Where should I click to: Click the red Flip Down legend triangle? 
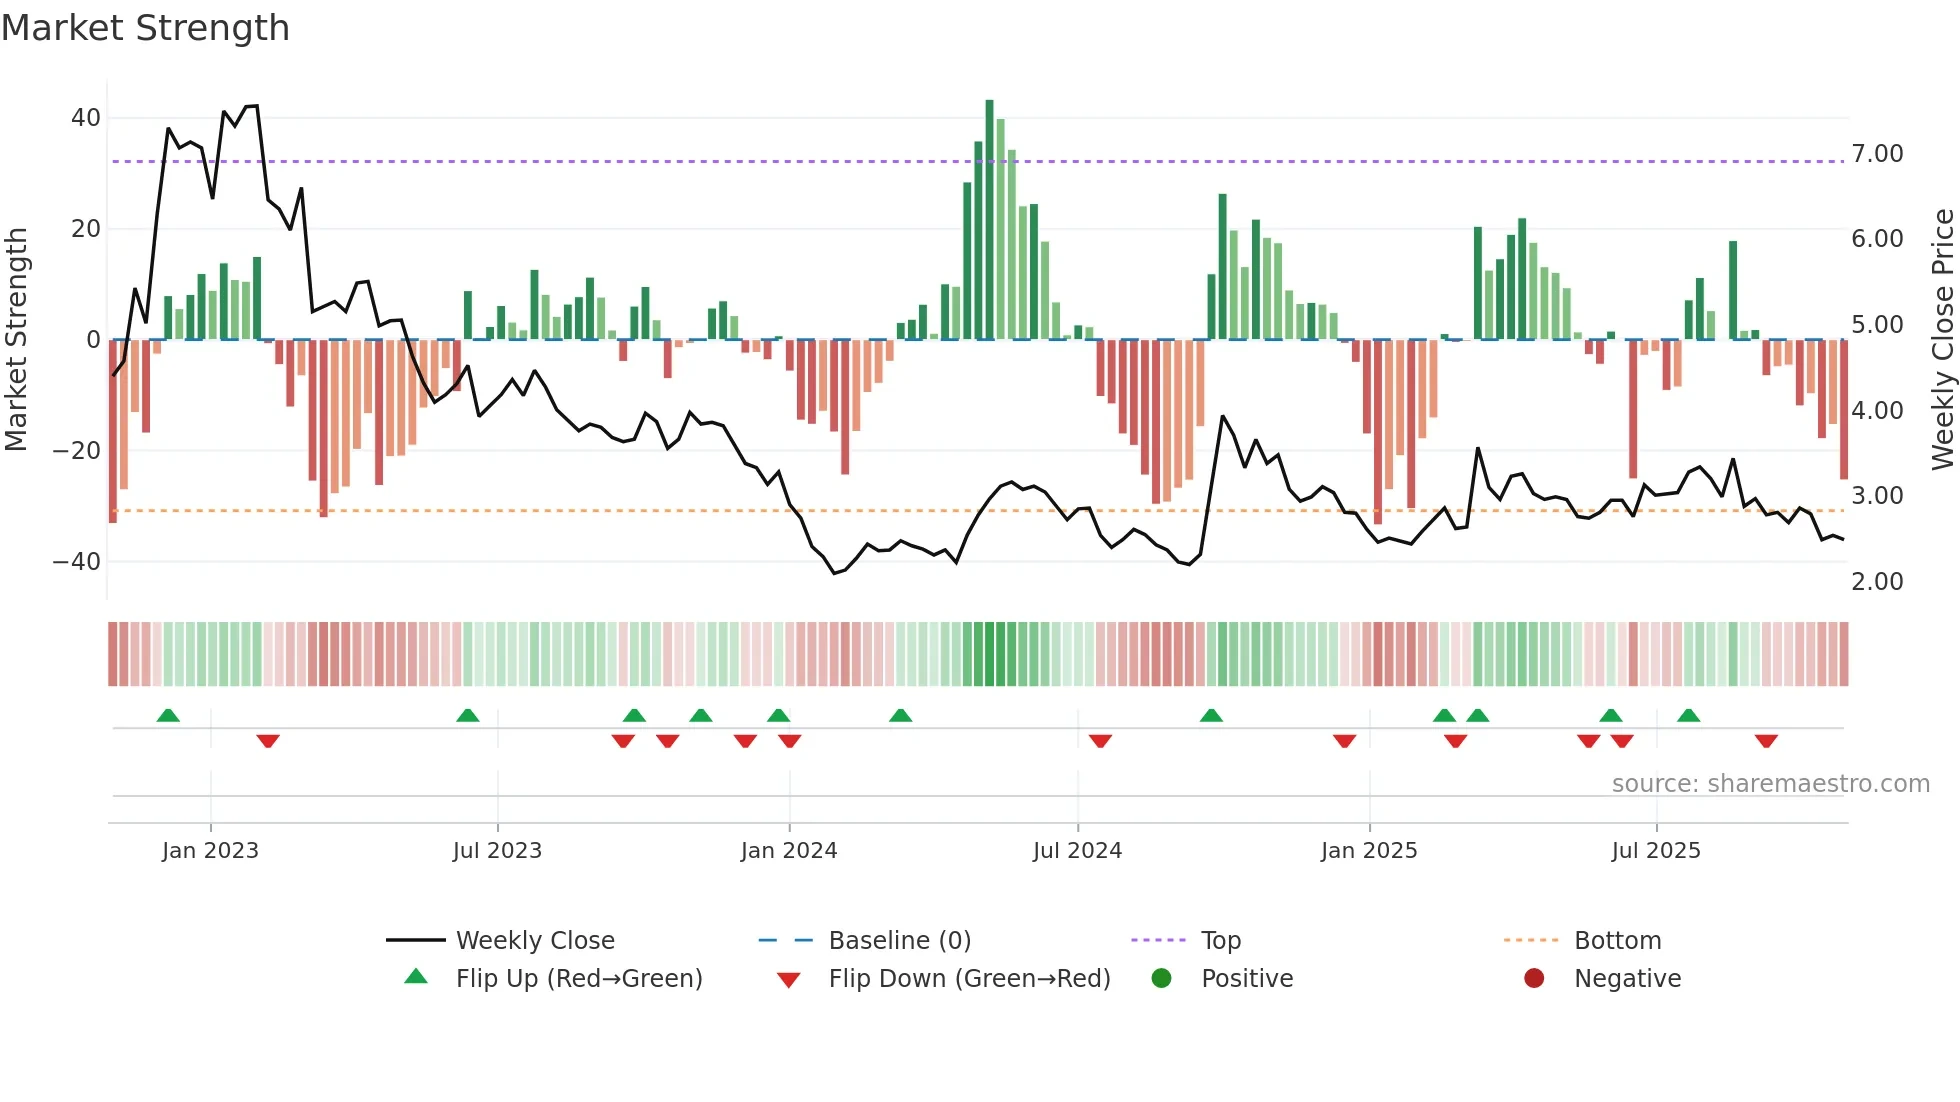pyautogui.click(x=788, y=980)
